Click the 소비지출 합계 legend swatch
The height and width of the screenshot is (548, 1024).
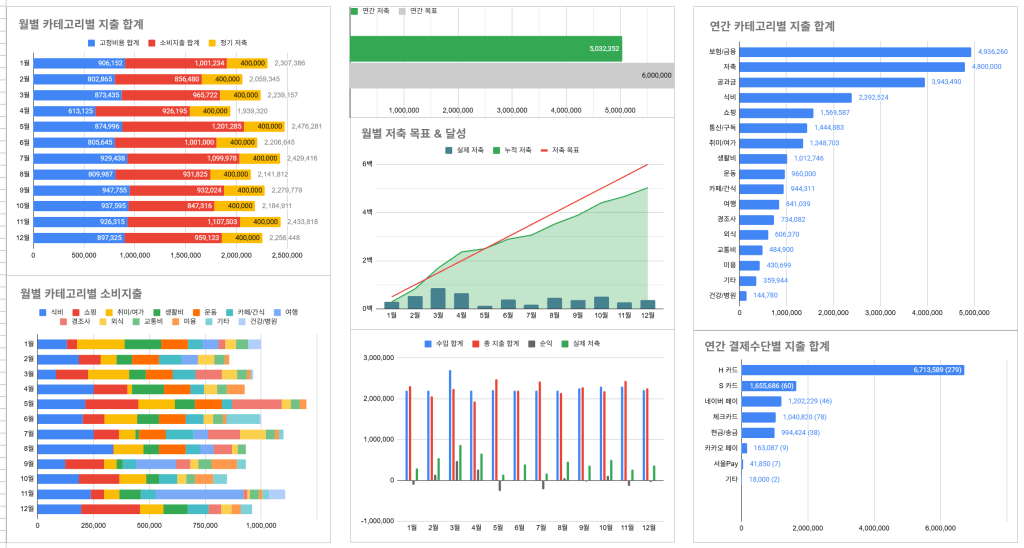click(152, 43)
